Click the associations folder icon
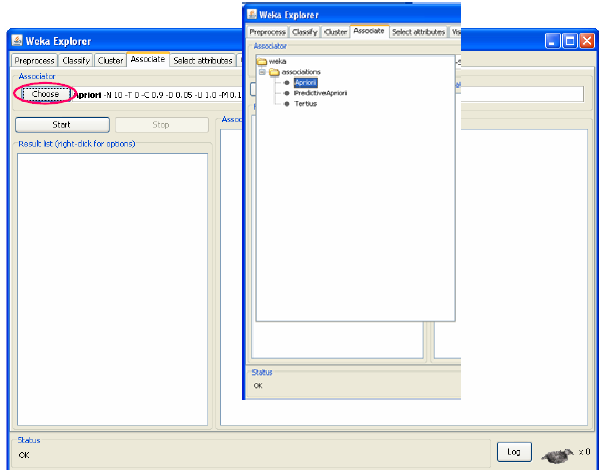The width and height of the screenshot is (599, 470). pos(274,72)
